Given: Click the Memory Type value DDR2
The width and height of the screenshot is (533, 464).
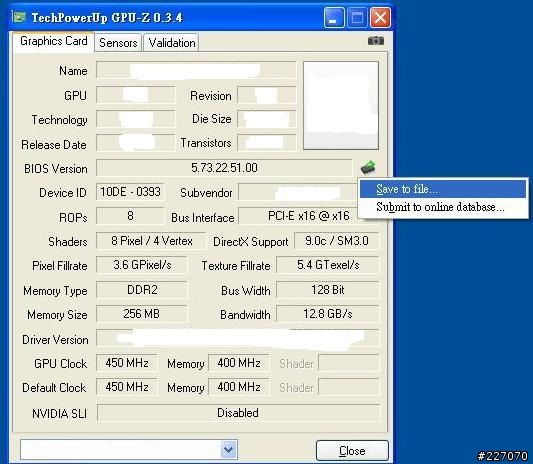Looking at the screenshot, I should point(142,290).
